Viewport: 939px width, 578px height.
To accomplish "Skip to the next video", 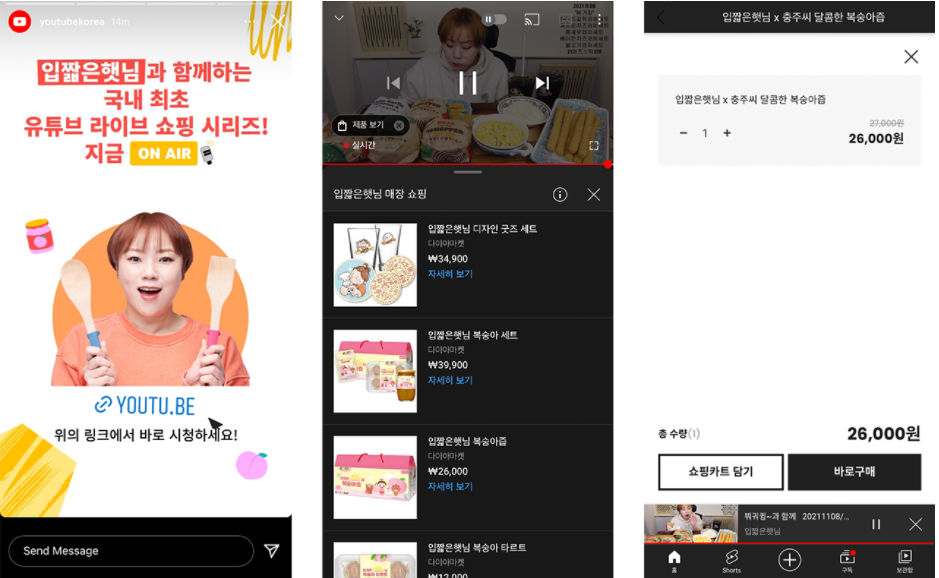I will point(542,83).
